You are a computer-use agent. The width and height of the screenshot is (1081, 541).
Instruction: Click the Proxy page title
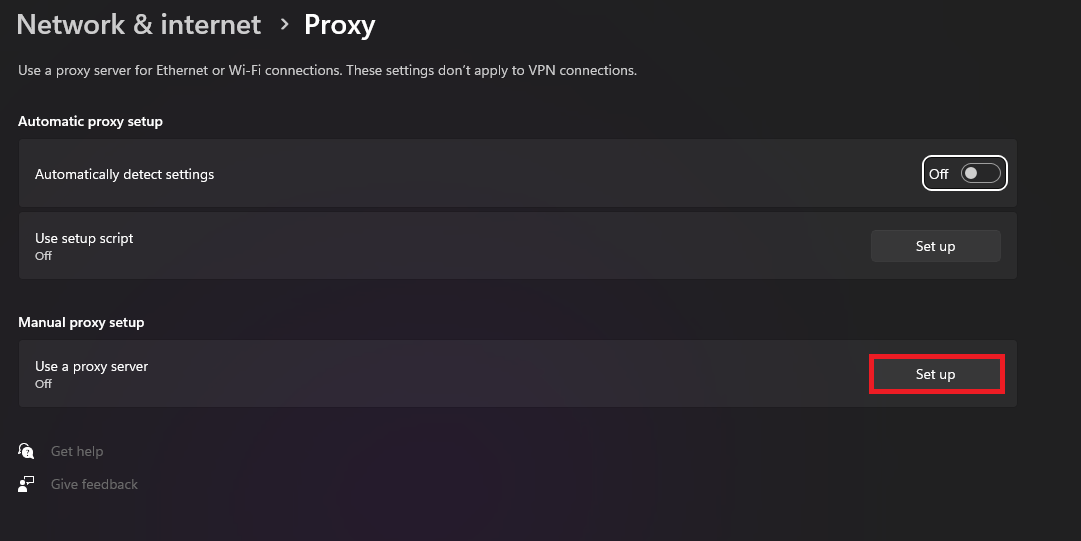tap(339, 24)
